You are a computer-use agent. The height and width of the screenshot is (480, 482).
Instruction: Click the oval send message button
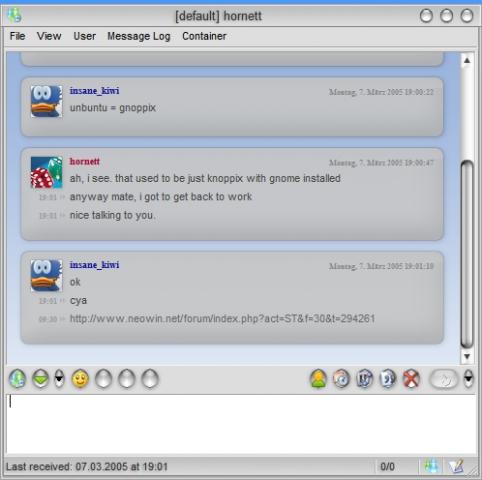[x=445, y=379]
